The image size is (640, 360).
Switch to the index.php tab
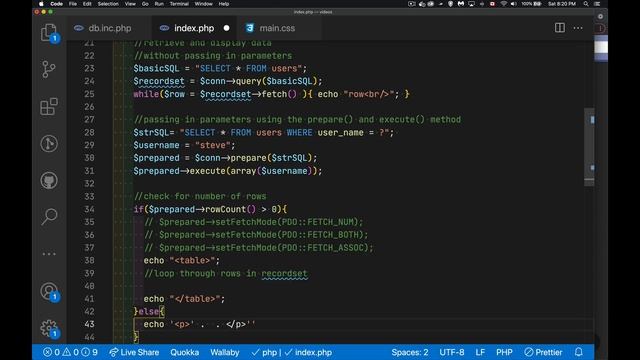pos(194,28)
